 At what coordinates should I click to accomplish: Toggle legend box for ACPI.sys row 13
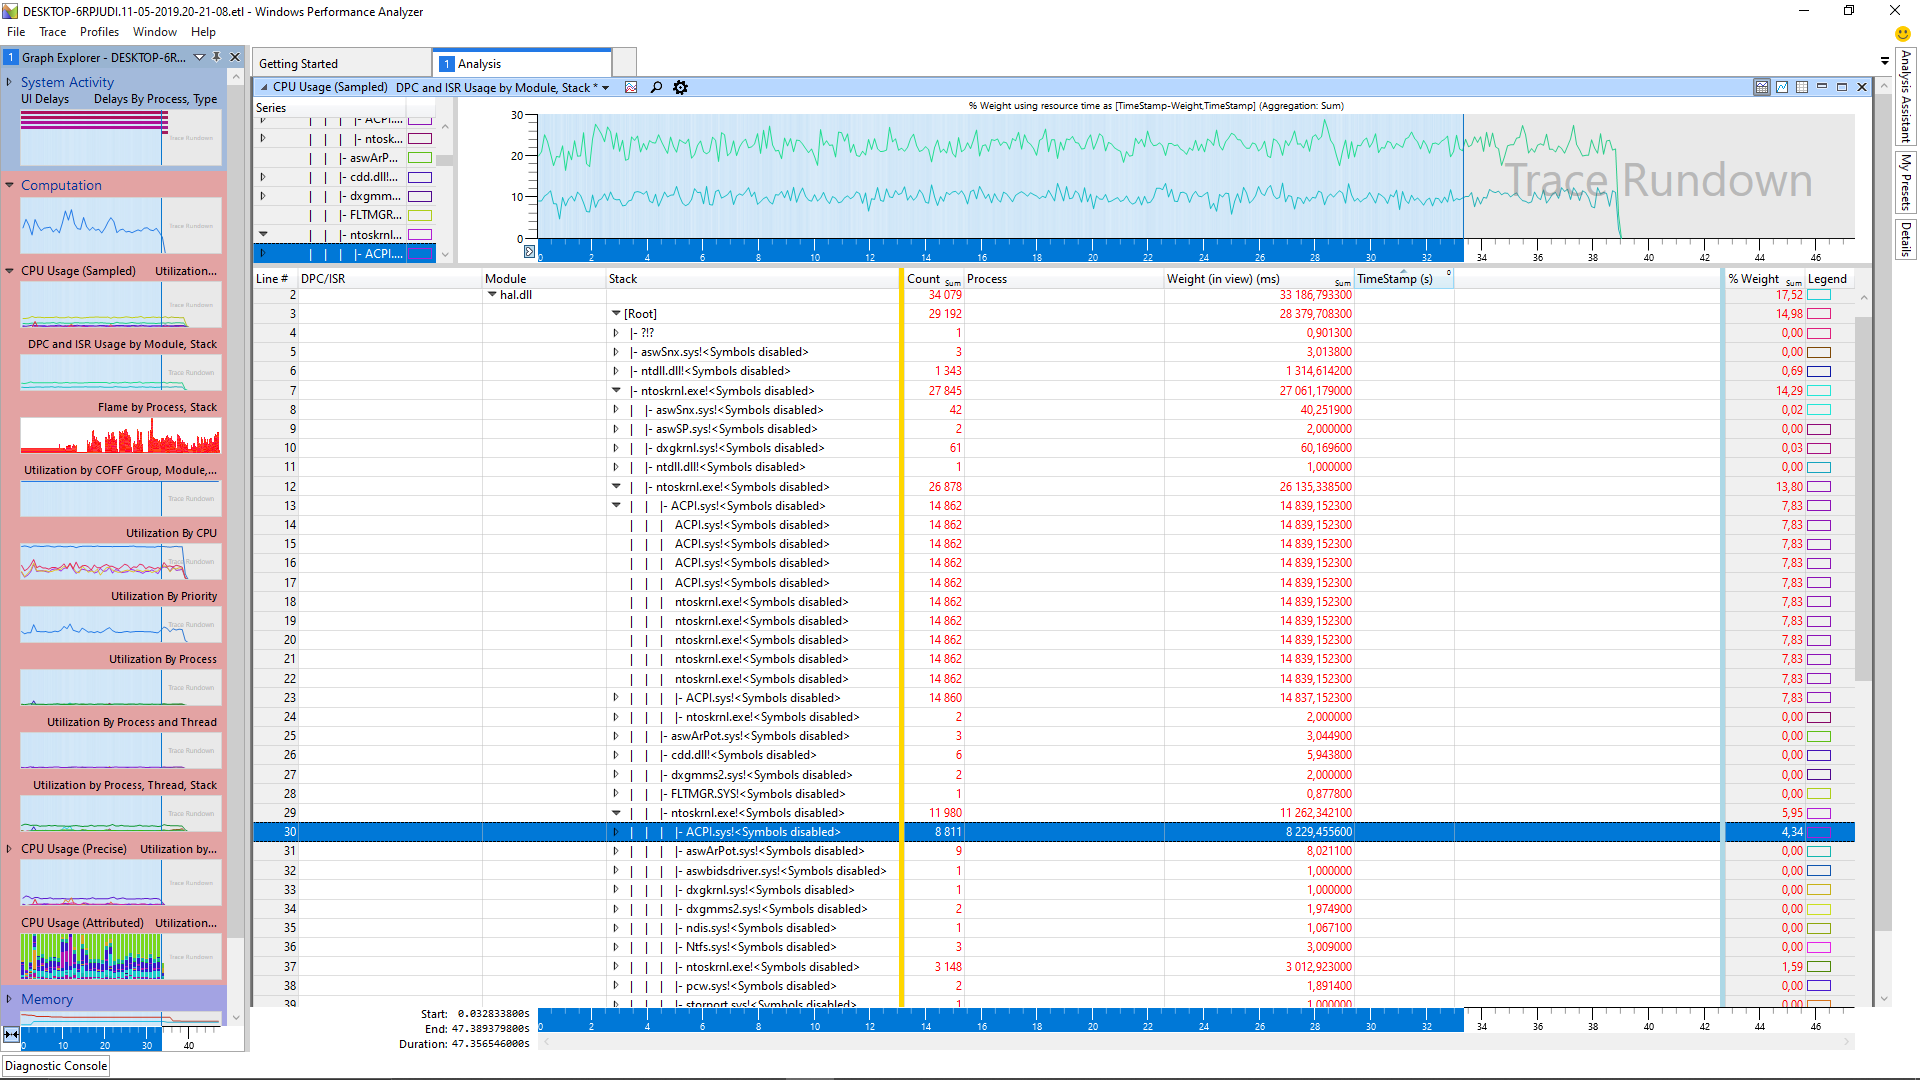click(x=1819, y=506)
